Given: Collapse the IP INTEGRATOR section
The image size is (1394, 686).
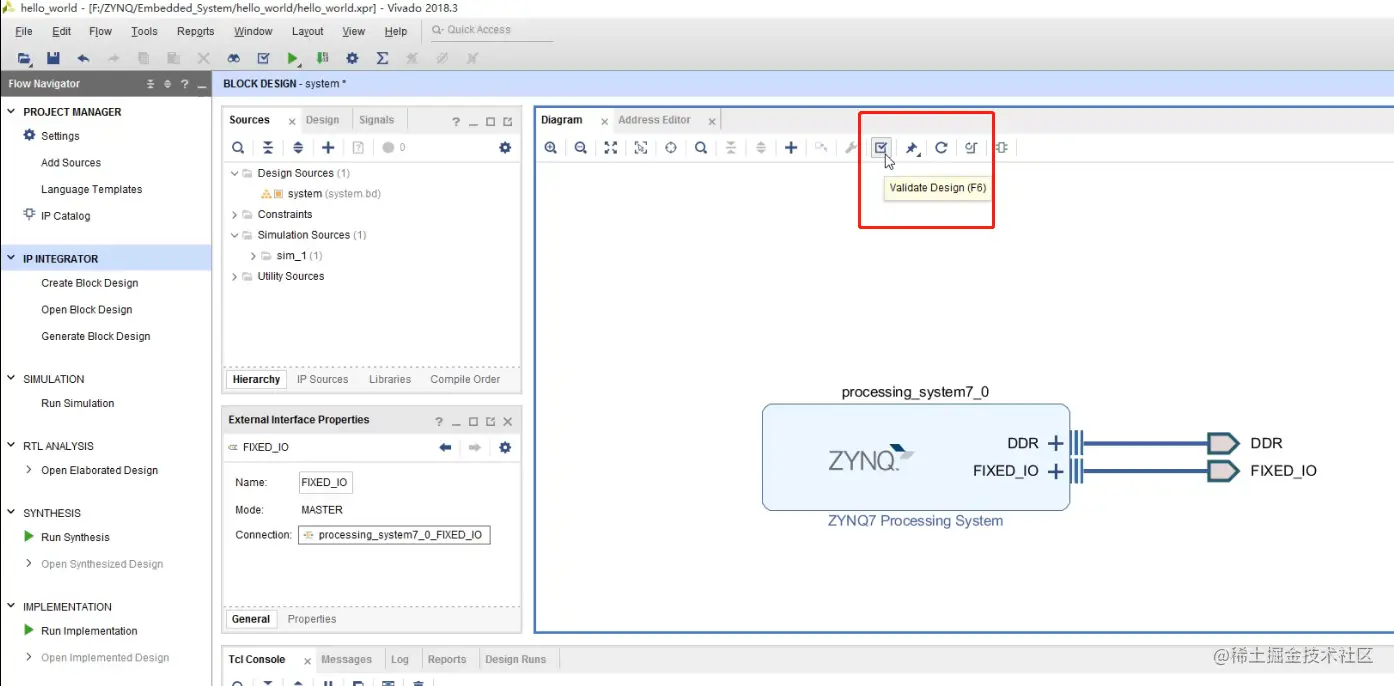Looking at the screenshot, I should (x=12, y=258).
